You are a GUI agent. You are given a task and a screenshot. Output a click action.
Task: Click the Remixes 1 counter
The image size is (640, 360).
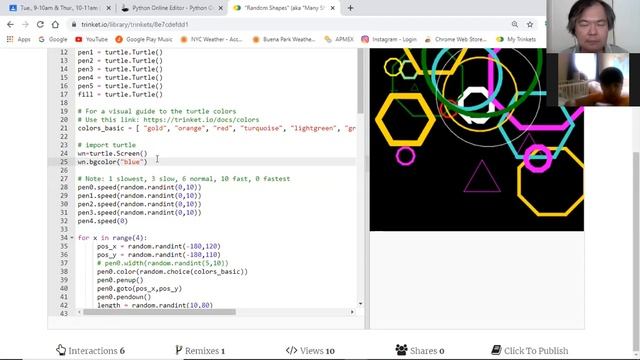pos(200,350)
